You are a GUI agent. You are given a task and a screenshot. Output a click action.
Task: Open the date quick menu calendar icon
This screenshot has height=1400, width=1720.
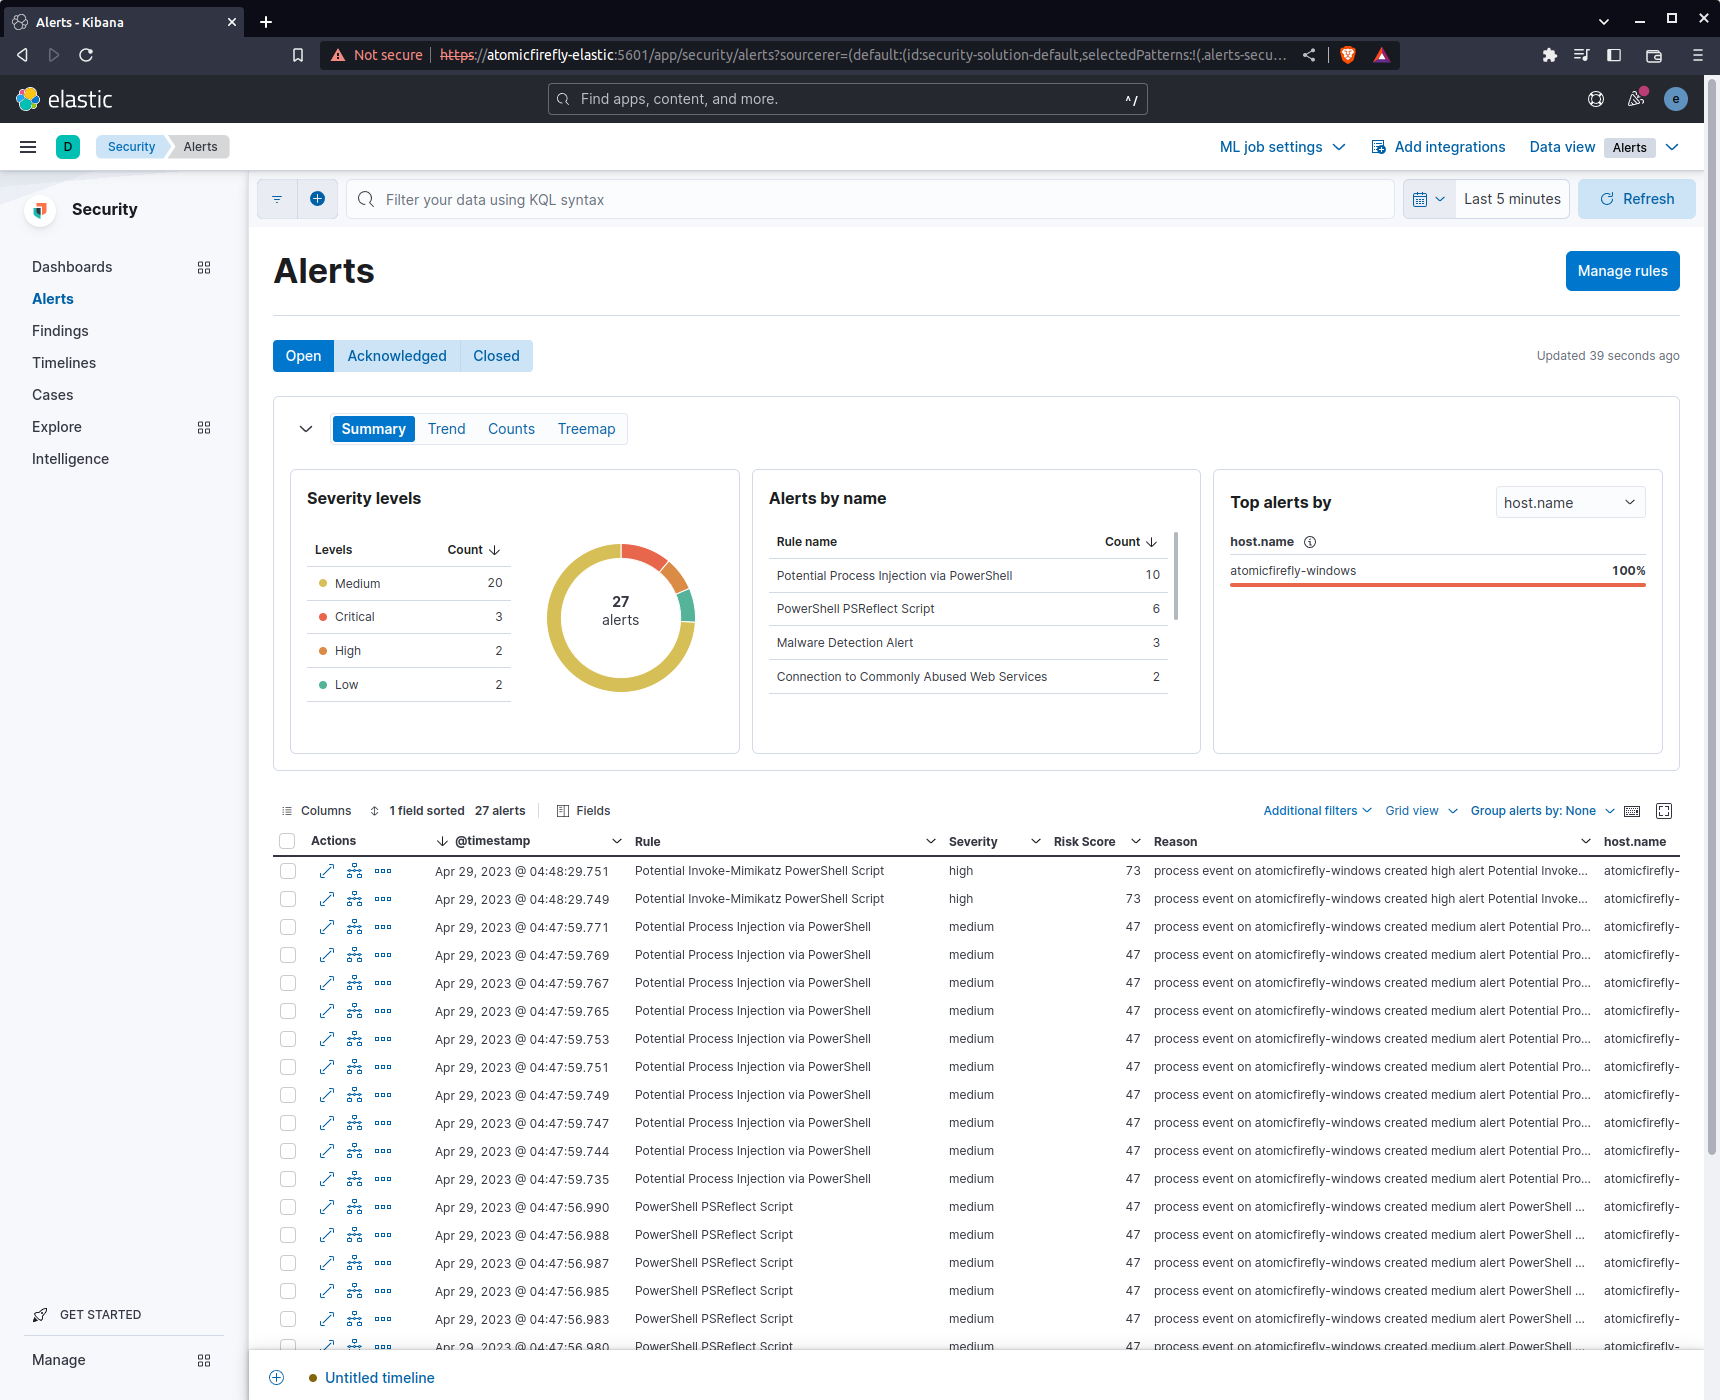pyautogui.click(x=1429, y=199)
